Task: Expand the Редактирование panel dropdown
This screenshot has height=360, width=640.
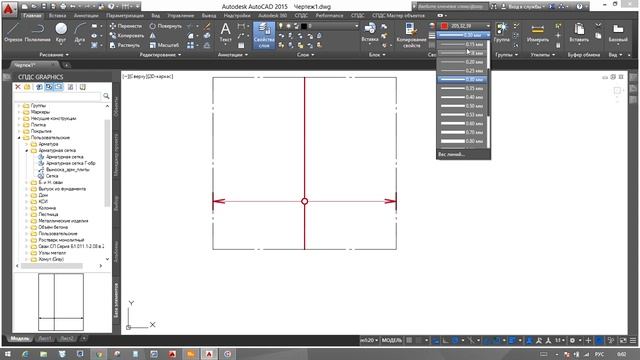Action: click(160, 54)
